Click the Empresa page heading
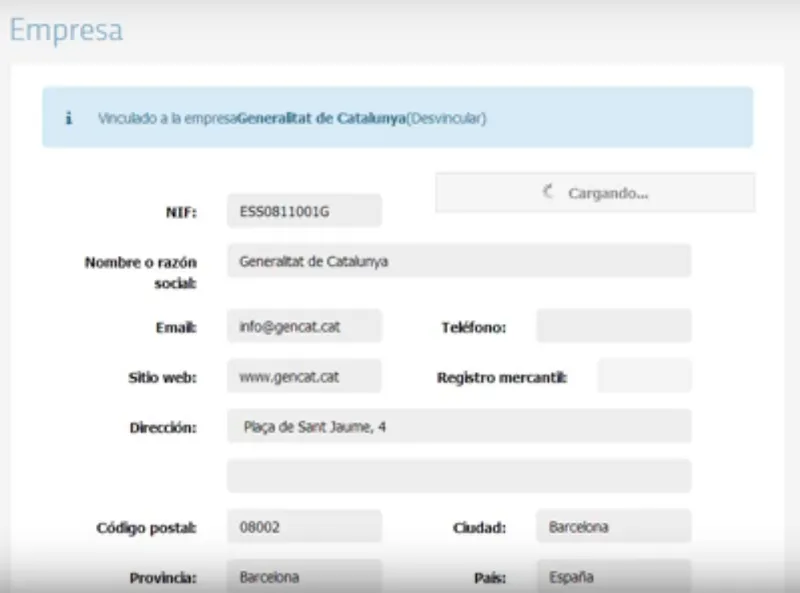 click(66, 30)
